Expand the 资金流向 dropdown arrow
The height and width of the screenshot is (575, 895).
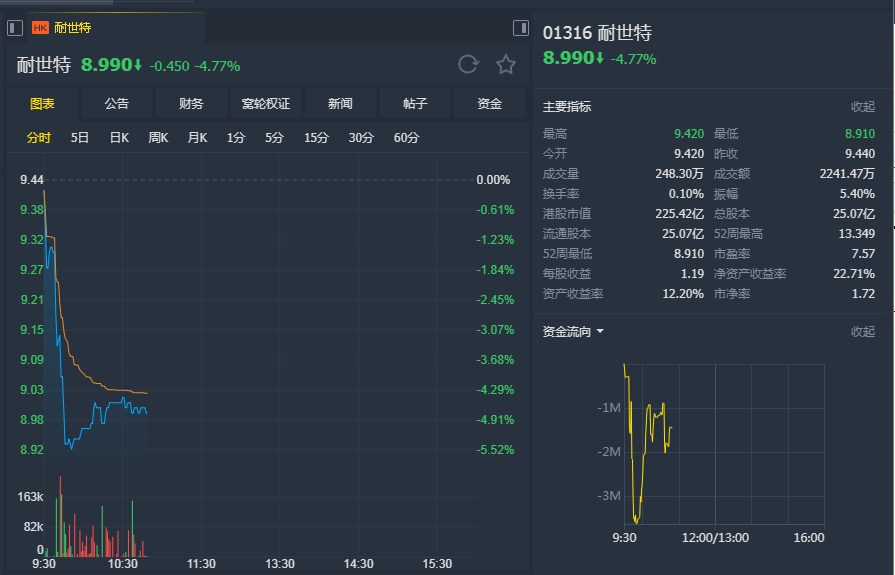click(x=600, y=332)
